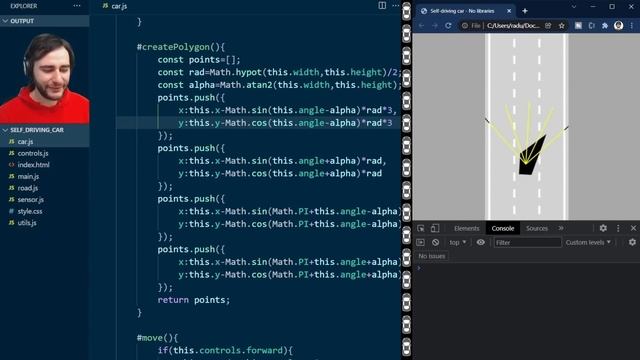Open Chrome three-dot menu
This screenshot has height=360, width=640.
[x=632, y=26]
